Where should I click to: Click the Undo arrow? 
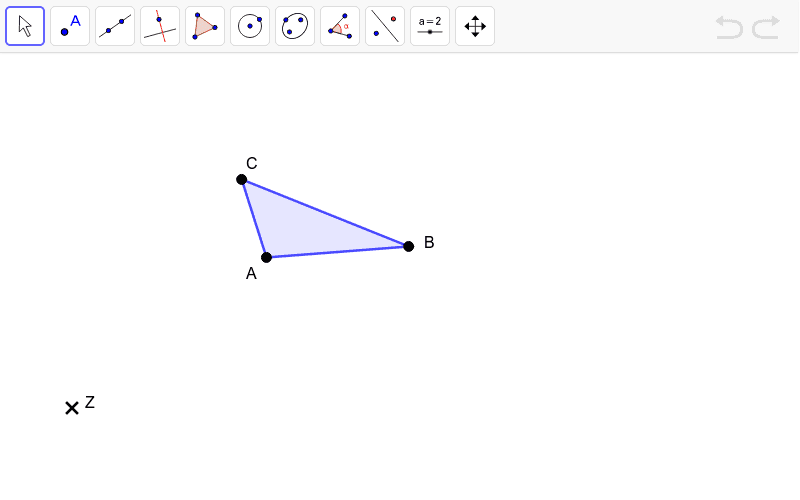click(x=729, y=28)
